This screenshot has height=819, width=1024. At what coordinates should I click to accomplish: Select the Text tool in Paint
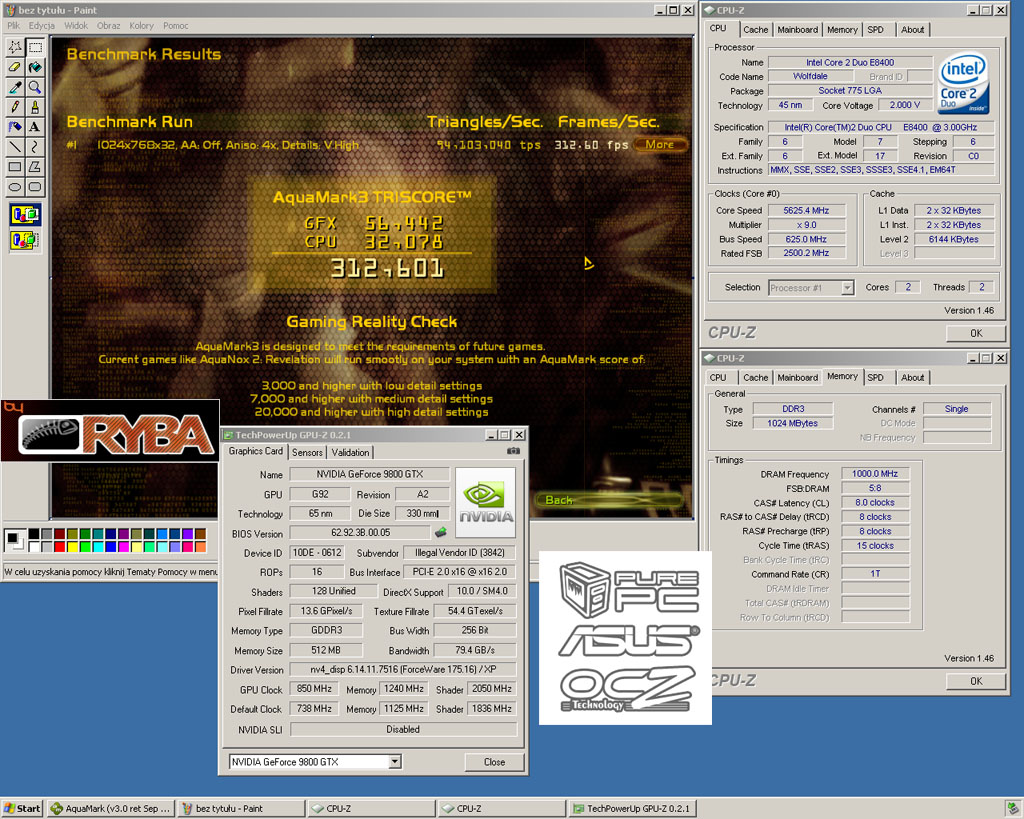click(x=35, y=127)
